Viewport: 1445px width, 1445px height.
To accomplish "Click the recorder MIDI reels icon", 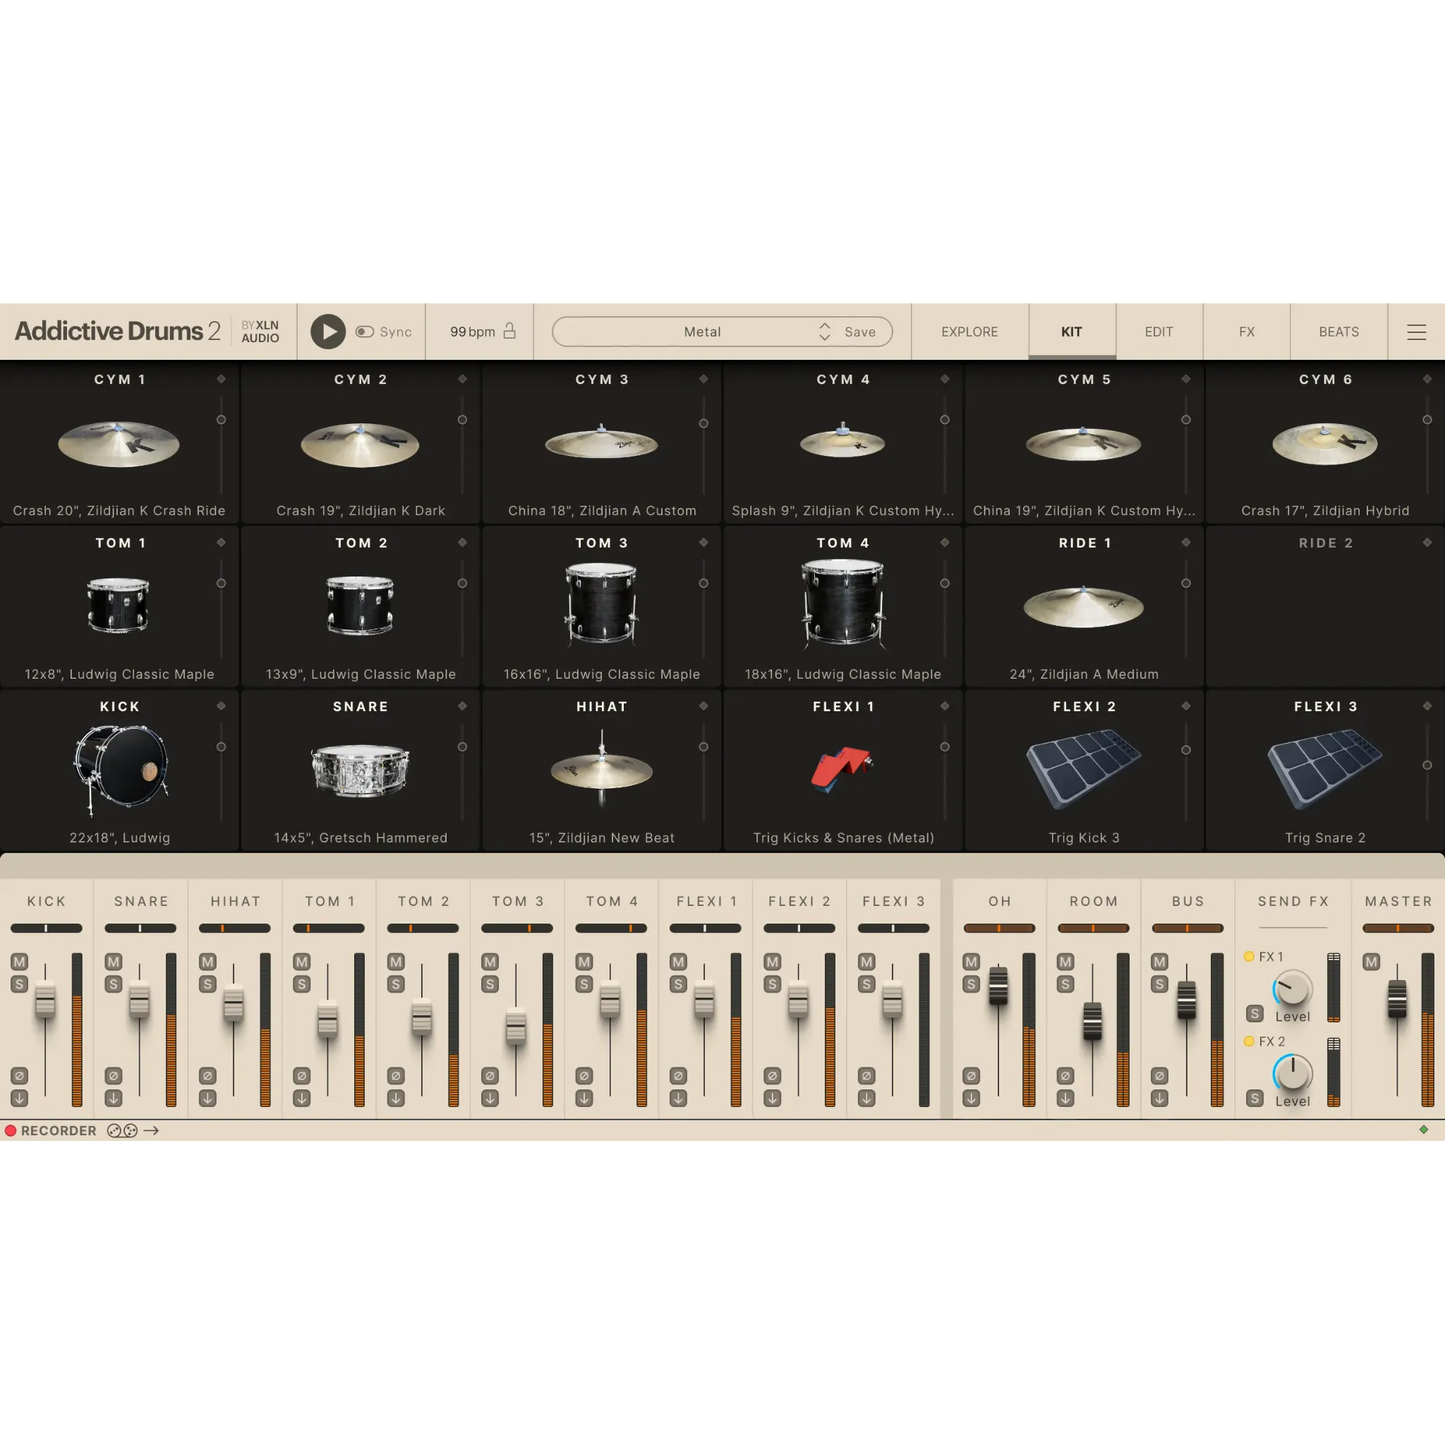I will (x=121, y=1130).
